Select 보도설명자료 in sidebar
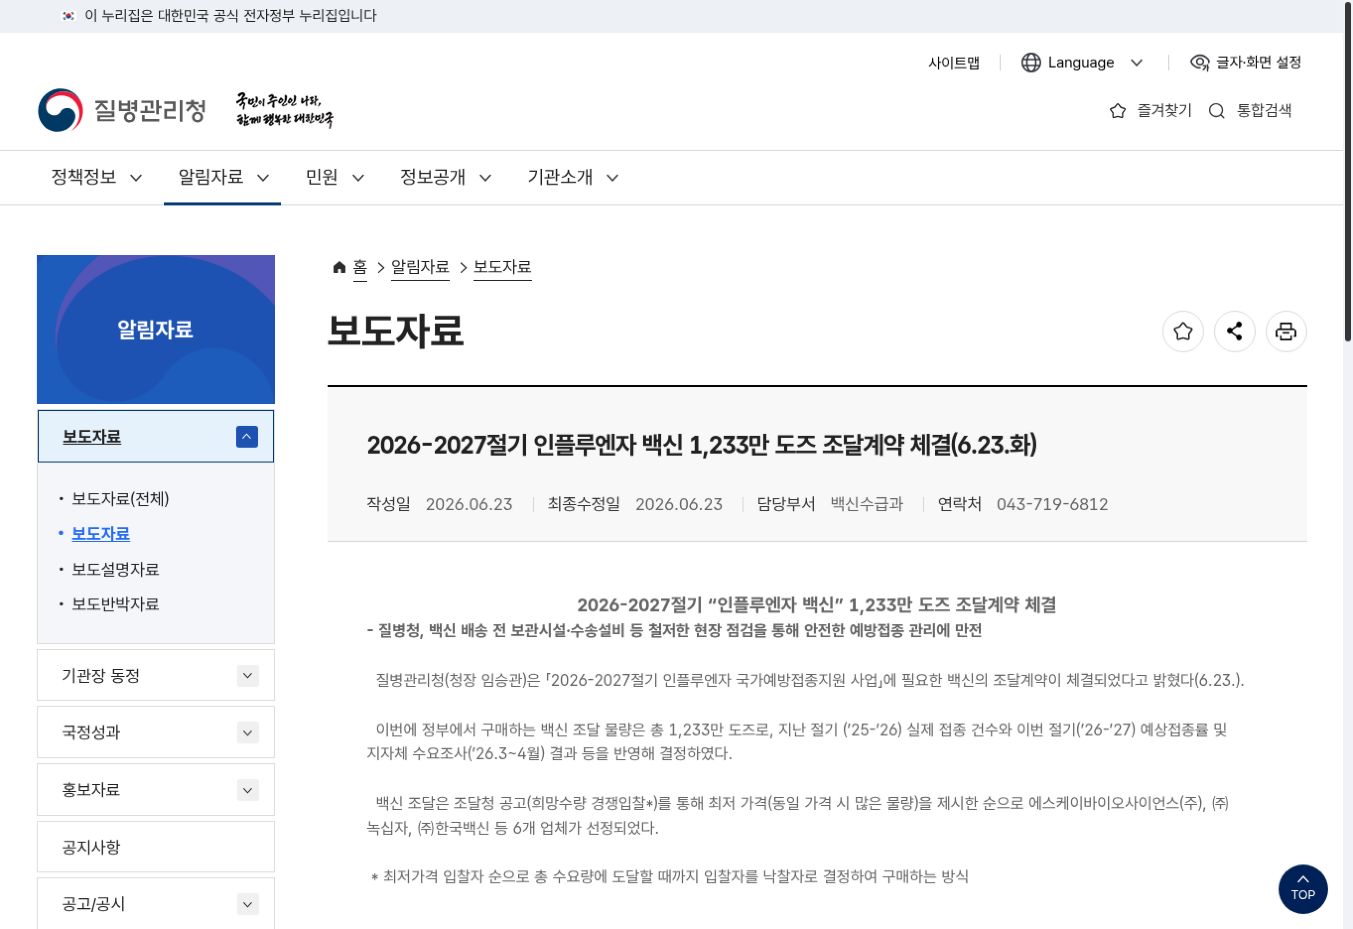 tap(115, 569)
